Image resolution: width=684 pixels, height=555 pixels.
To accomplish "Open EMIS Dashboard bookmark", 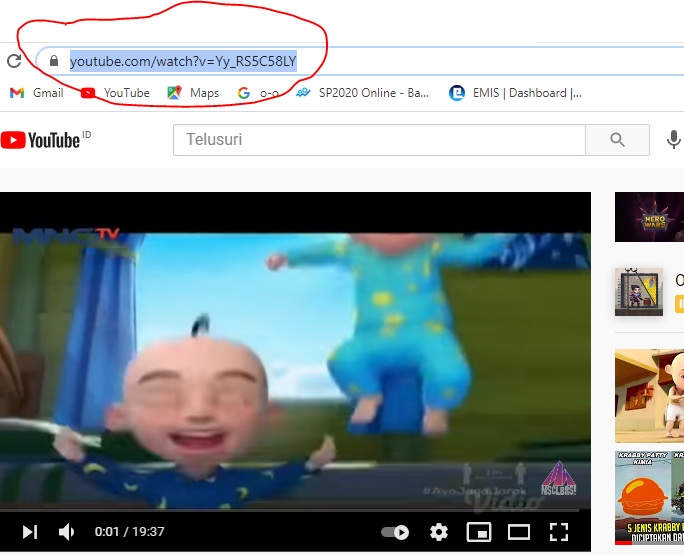I will click(x=515, y=93).
